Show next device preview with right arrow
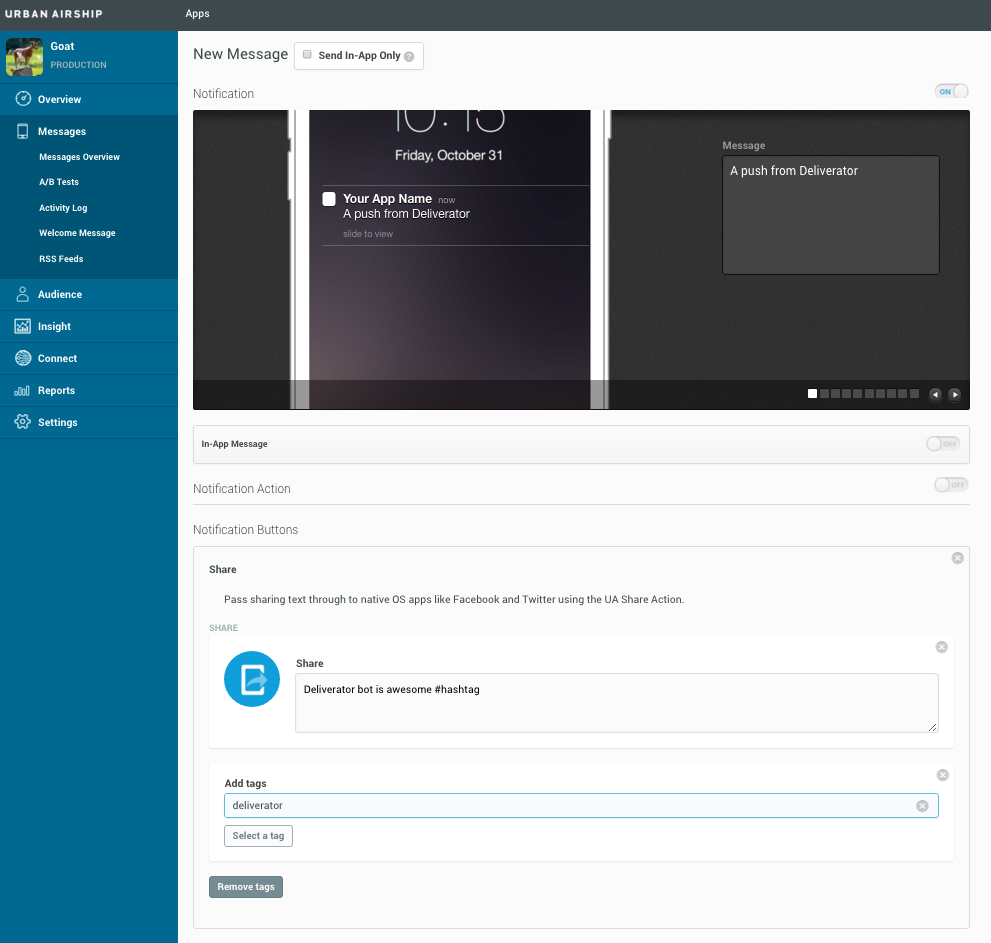The width and height of the screenshot is (991, 943). point(954,394)
